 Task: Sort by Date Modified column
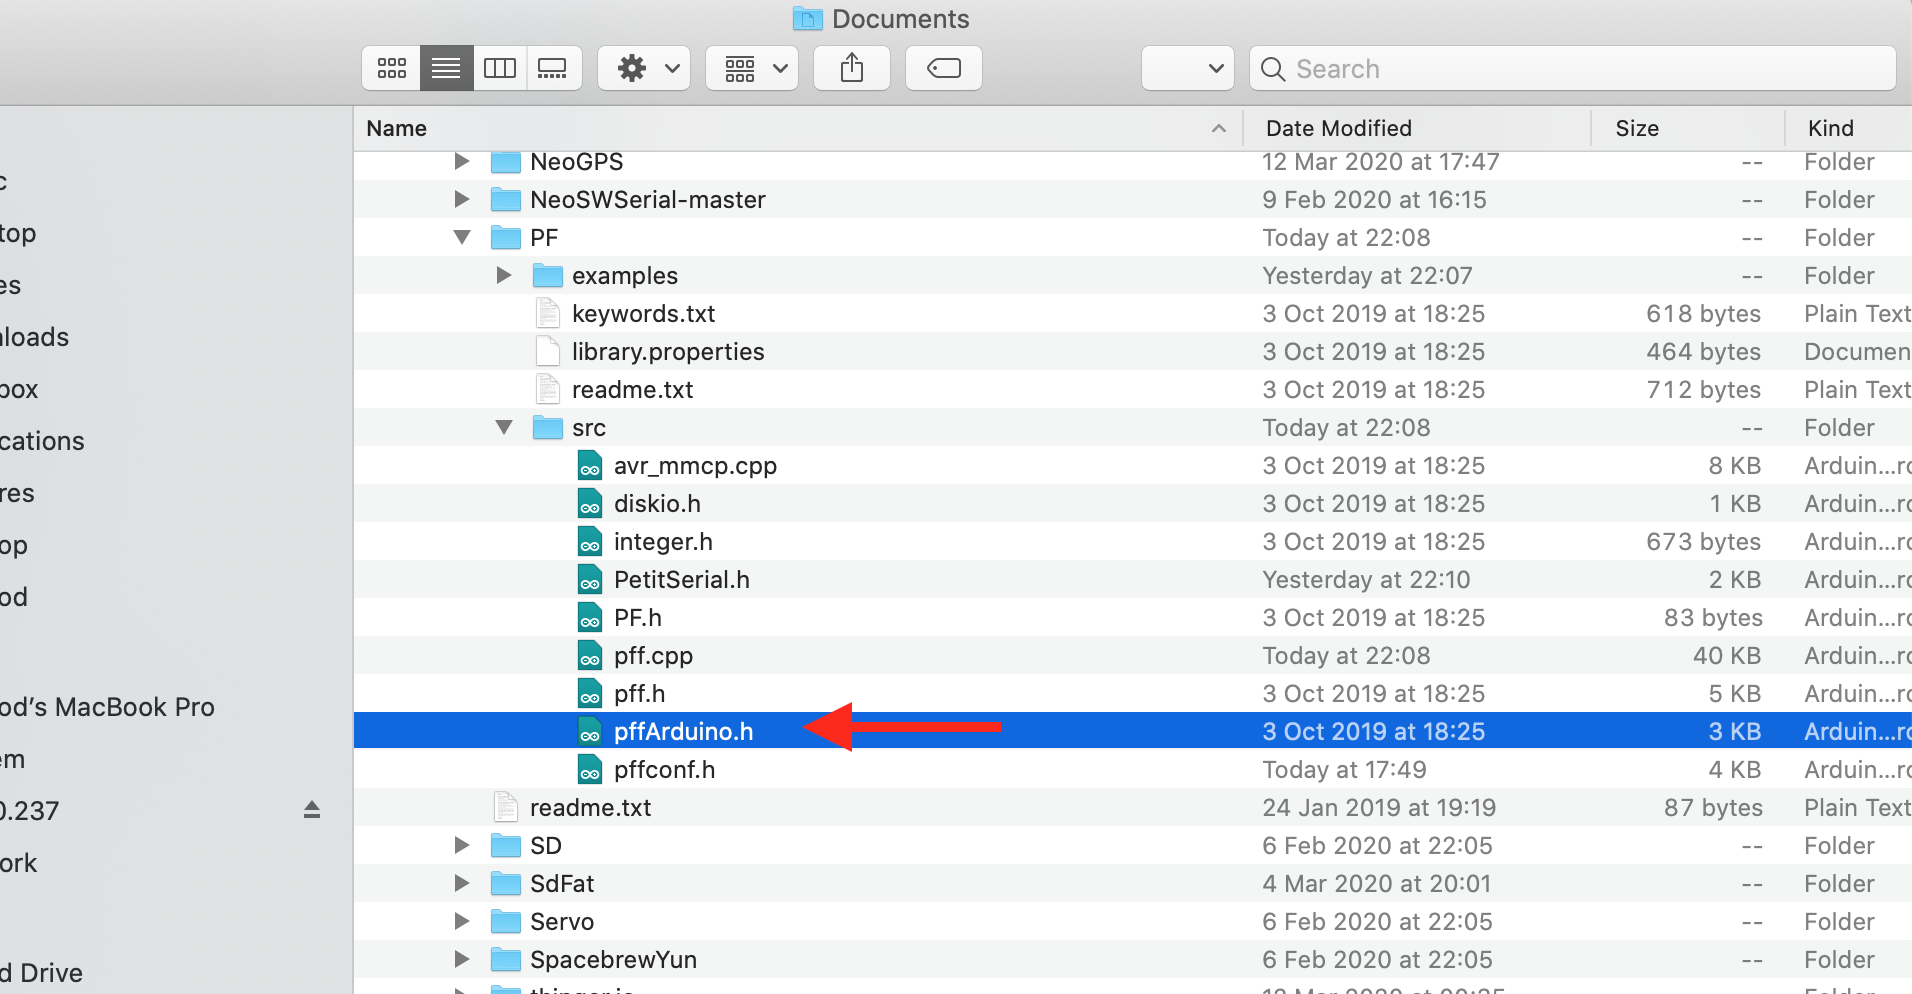coord(1338,128)
